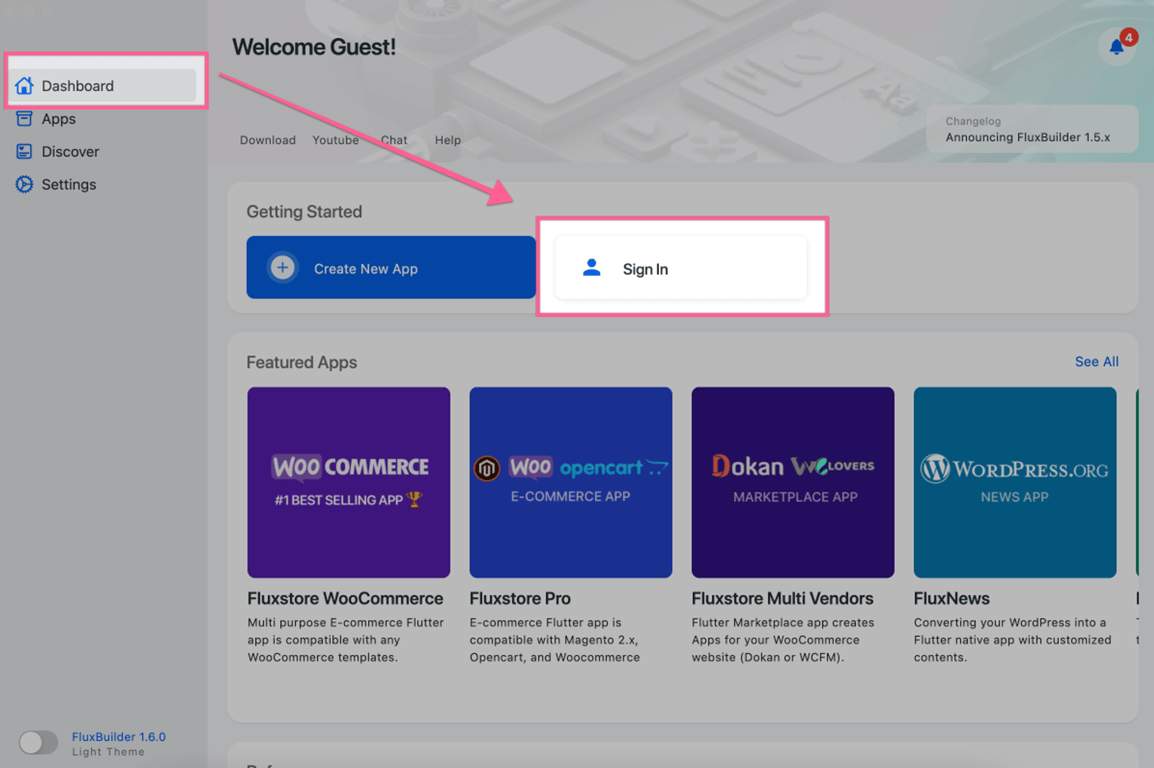Open notifications bell with badge 4

[x=1117, y=47]
